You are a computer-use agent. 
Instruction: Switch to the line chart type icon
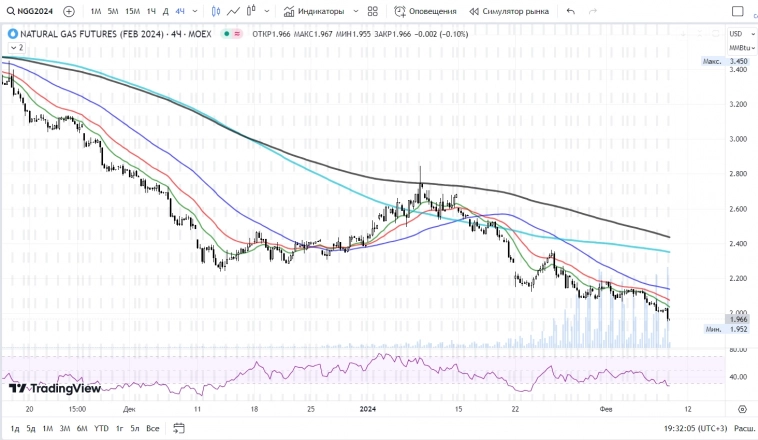[233, 11]
